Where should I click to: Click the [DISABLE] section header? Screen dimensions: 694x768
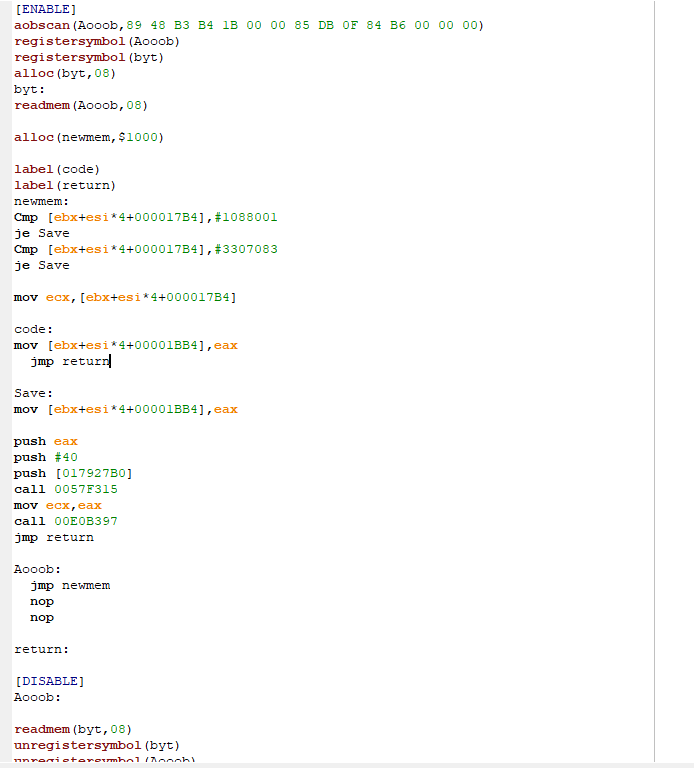point(49,681)
